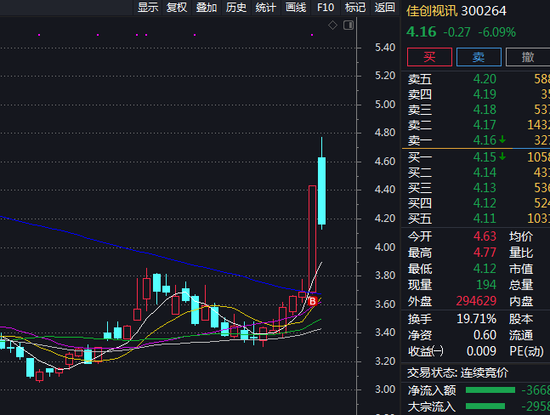
Task: Click the 标记 mark toolbar item
Action: pyautogui.click(x=355, y=7)
